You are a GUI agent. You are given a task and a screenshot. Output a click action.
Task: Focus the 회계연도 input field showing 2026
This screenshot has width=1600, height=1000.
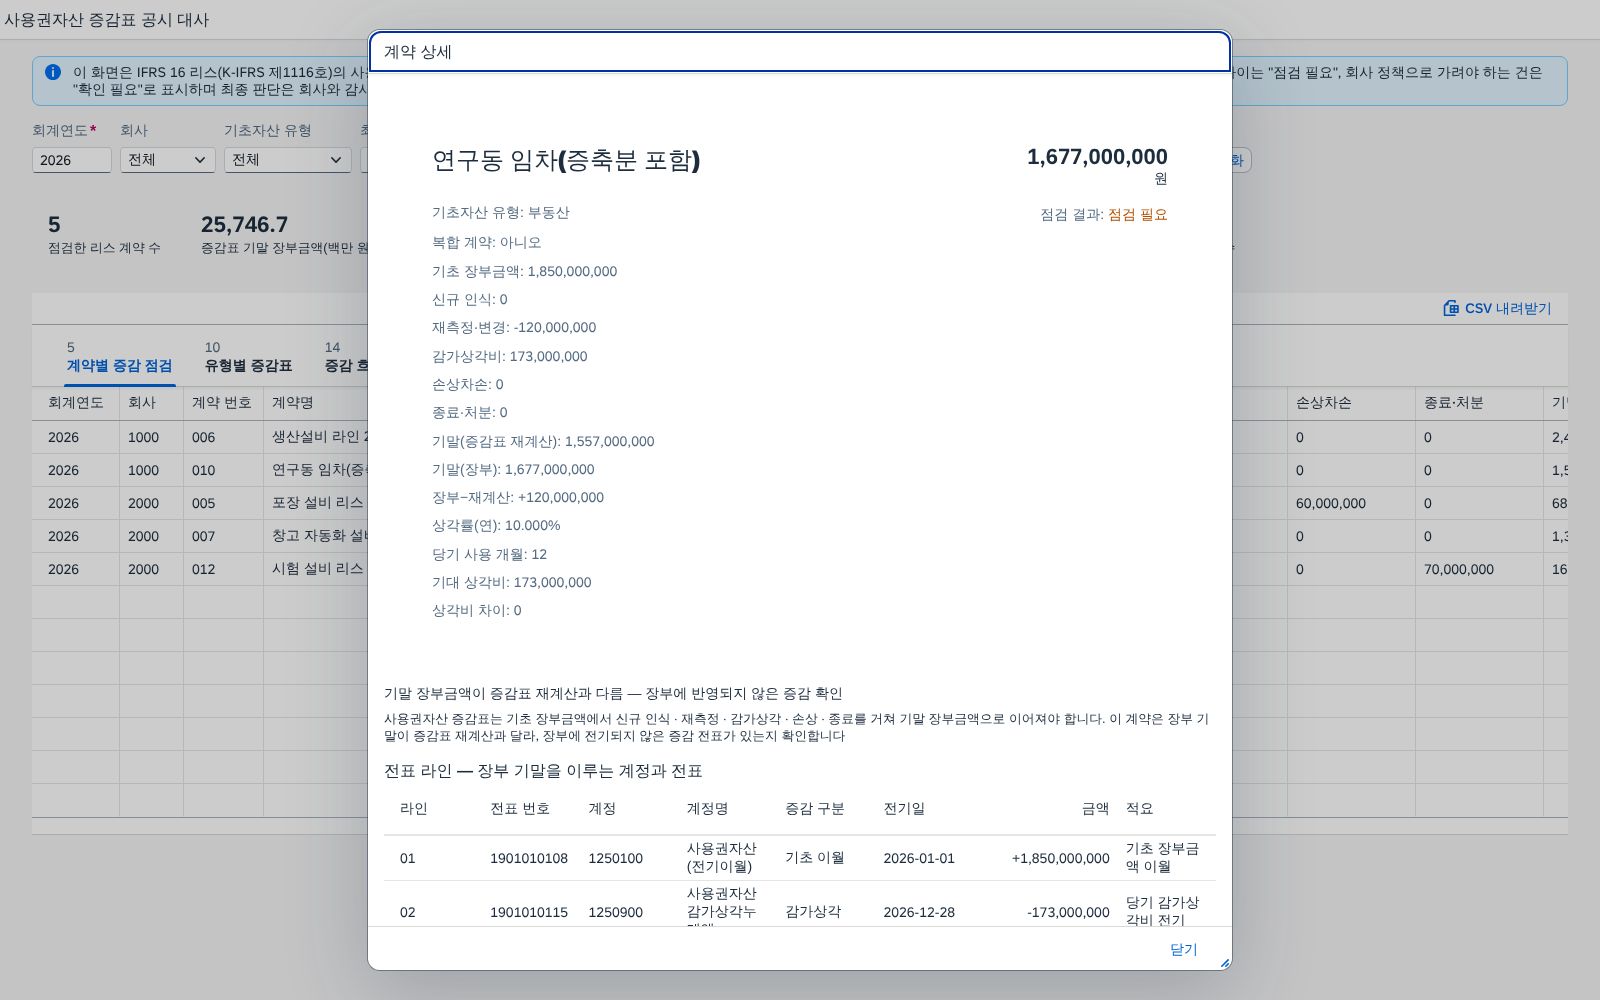[x=71, y=160]
